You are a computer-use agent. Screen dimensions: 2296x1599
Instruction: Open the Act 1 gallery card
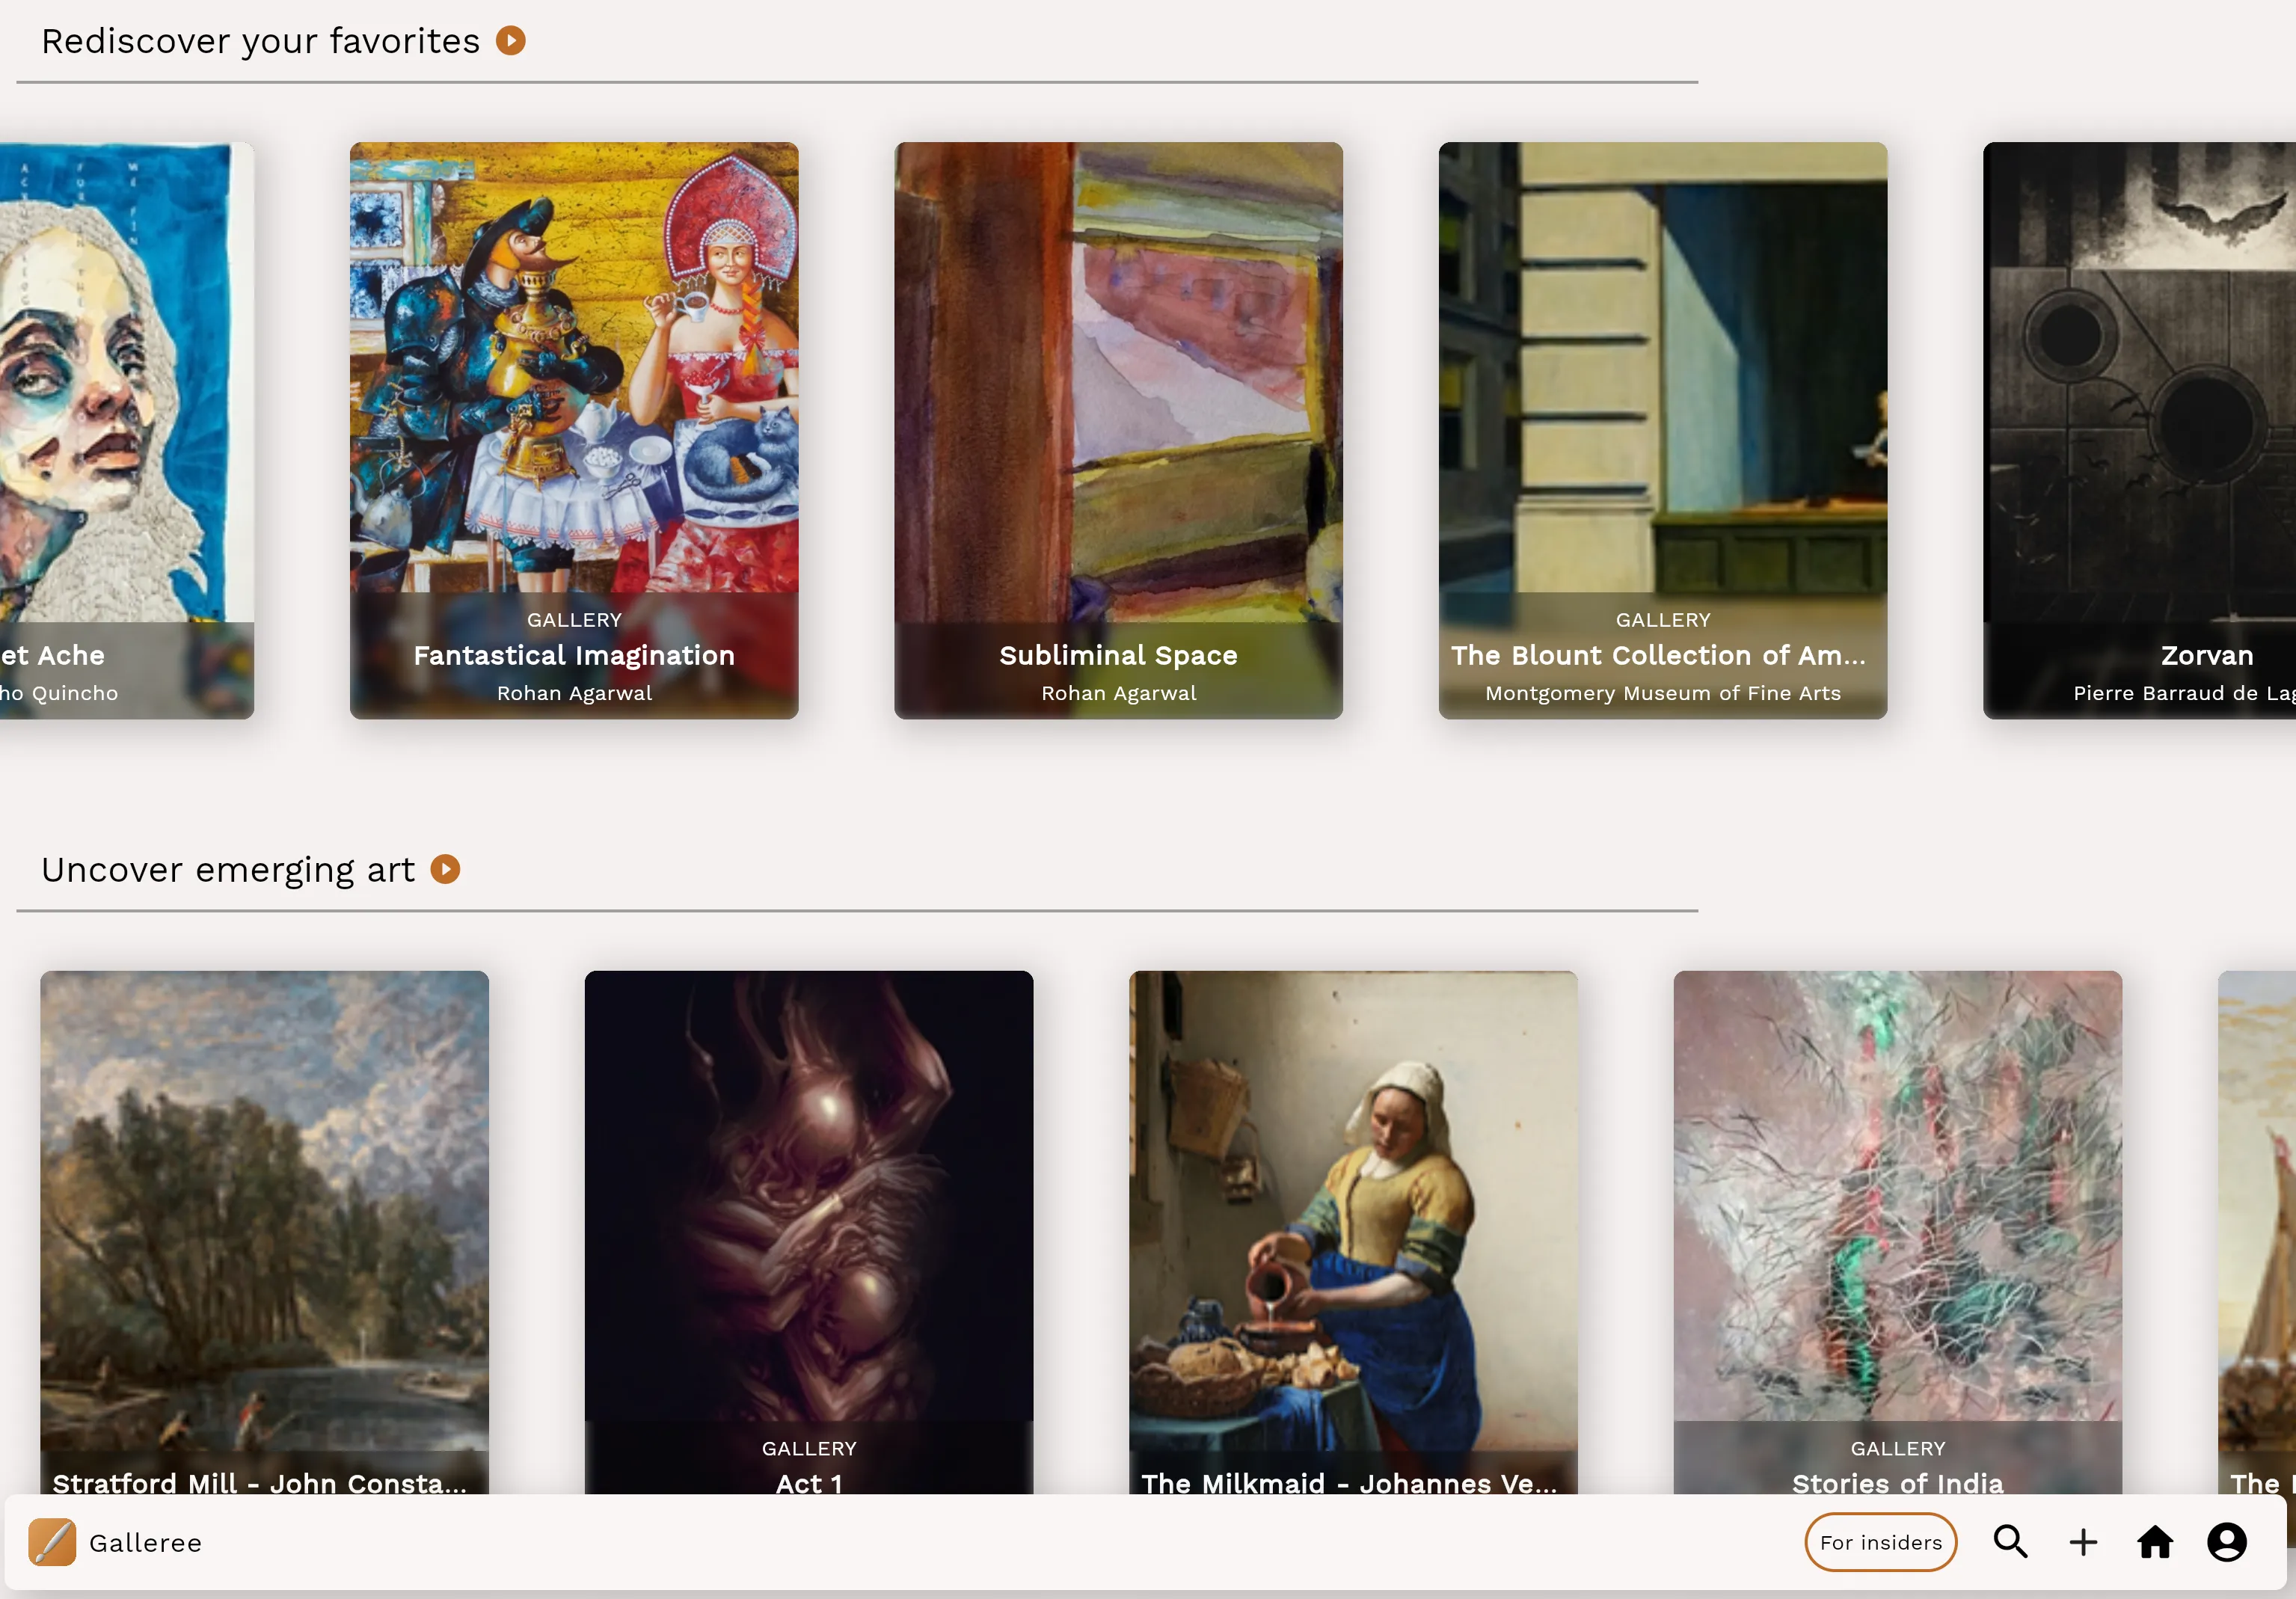808,1230
